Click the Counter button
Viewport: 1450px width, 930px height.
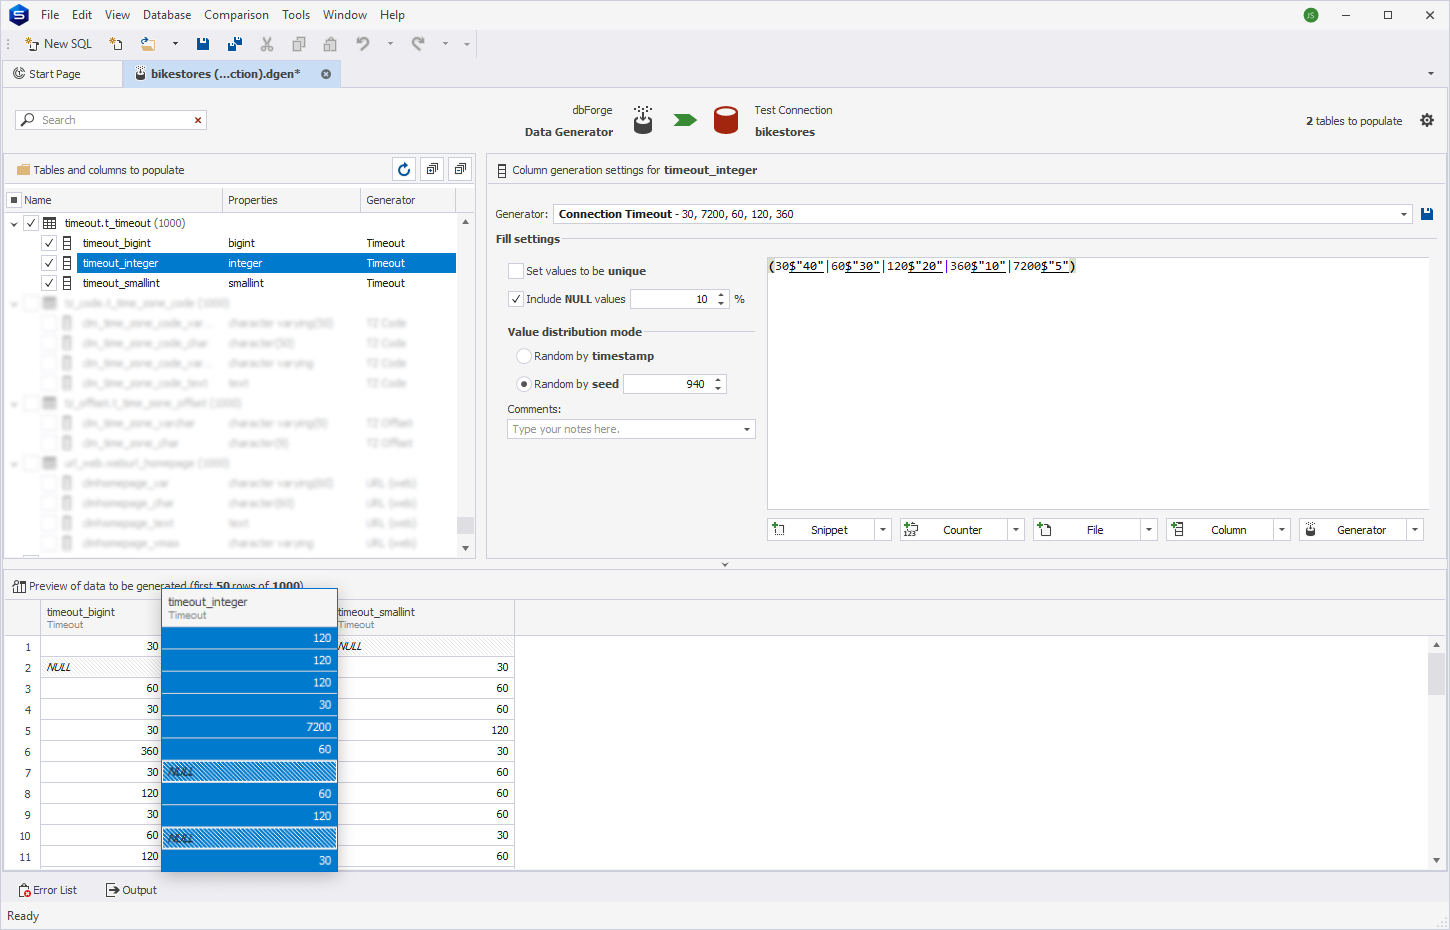954,530
